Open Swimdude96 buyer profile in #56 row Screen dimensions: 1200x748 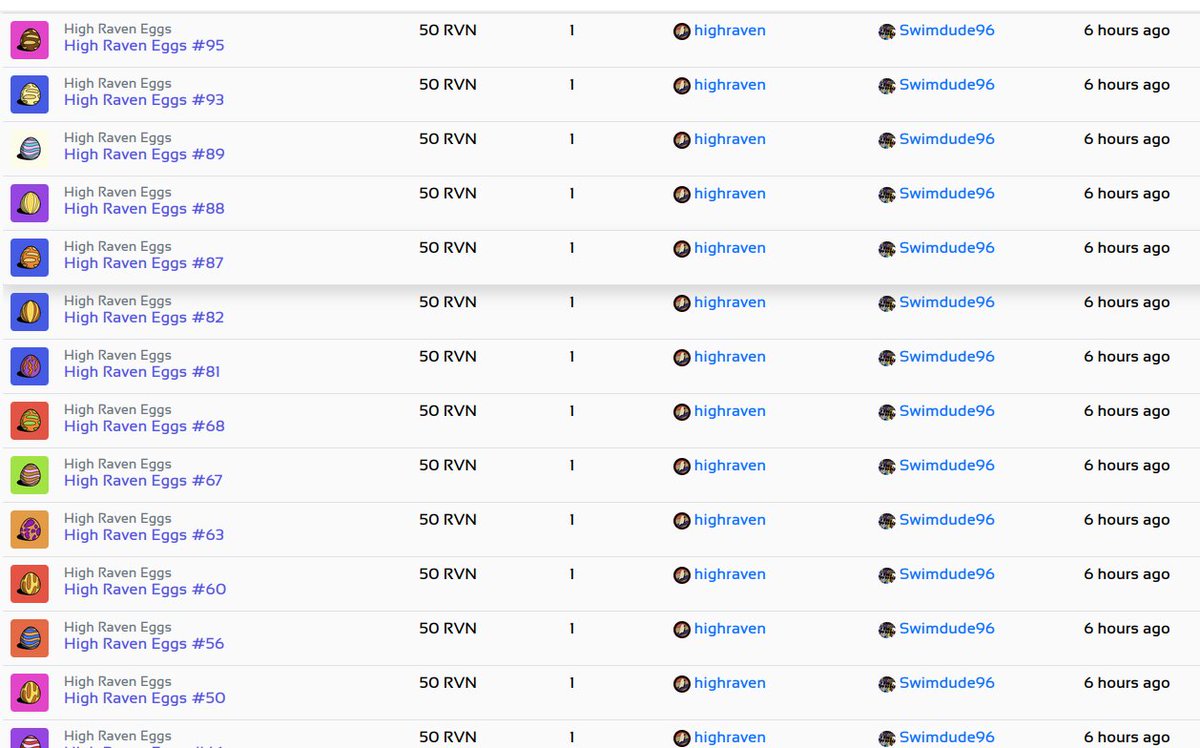tap(947, 628)
